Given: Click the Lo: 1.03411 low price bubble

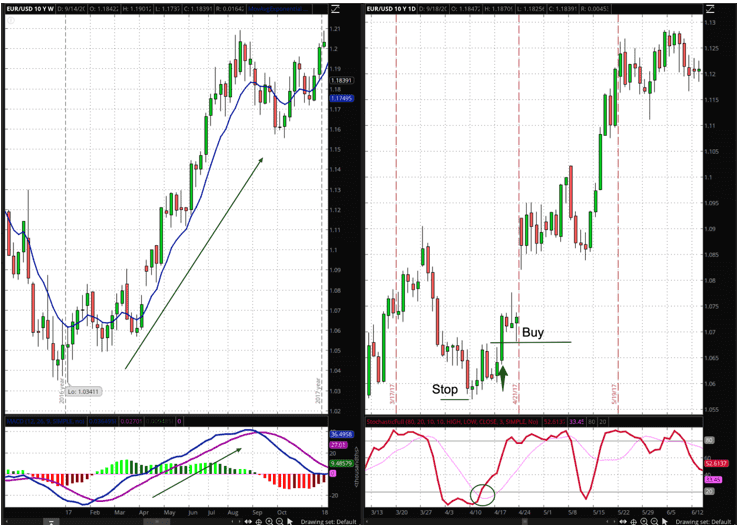Looking at the screenshot, I should coord(83,392).
